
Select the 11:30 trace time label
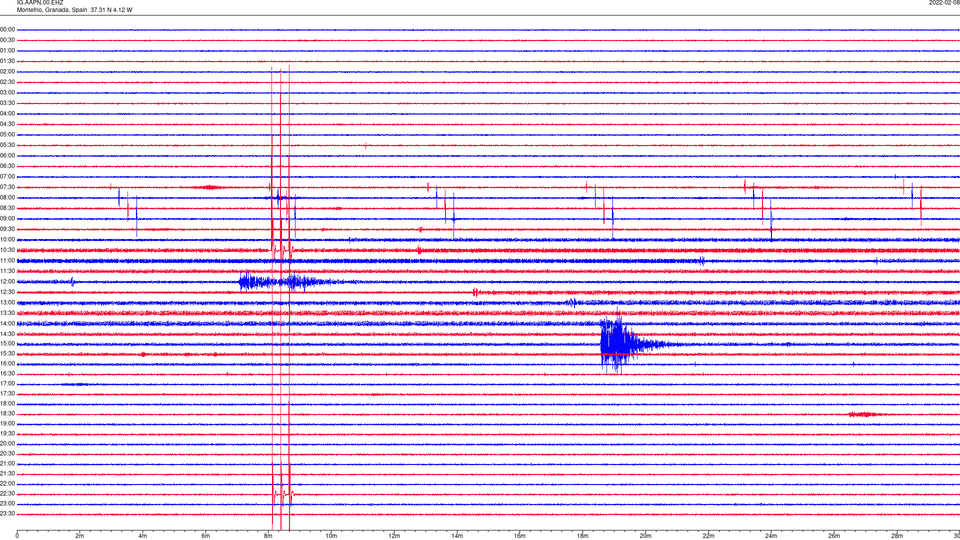coord(7,271)
